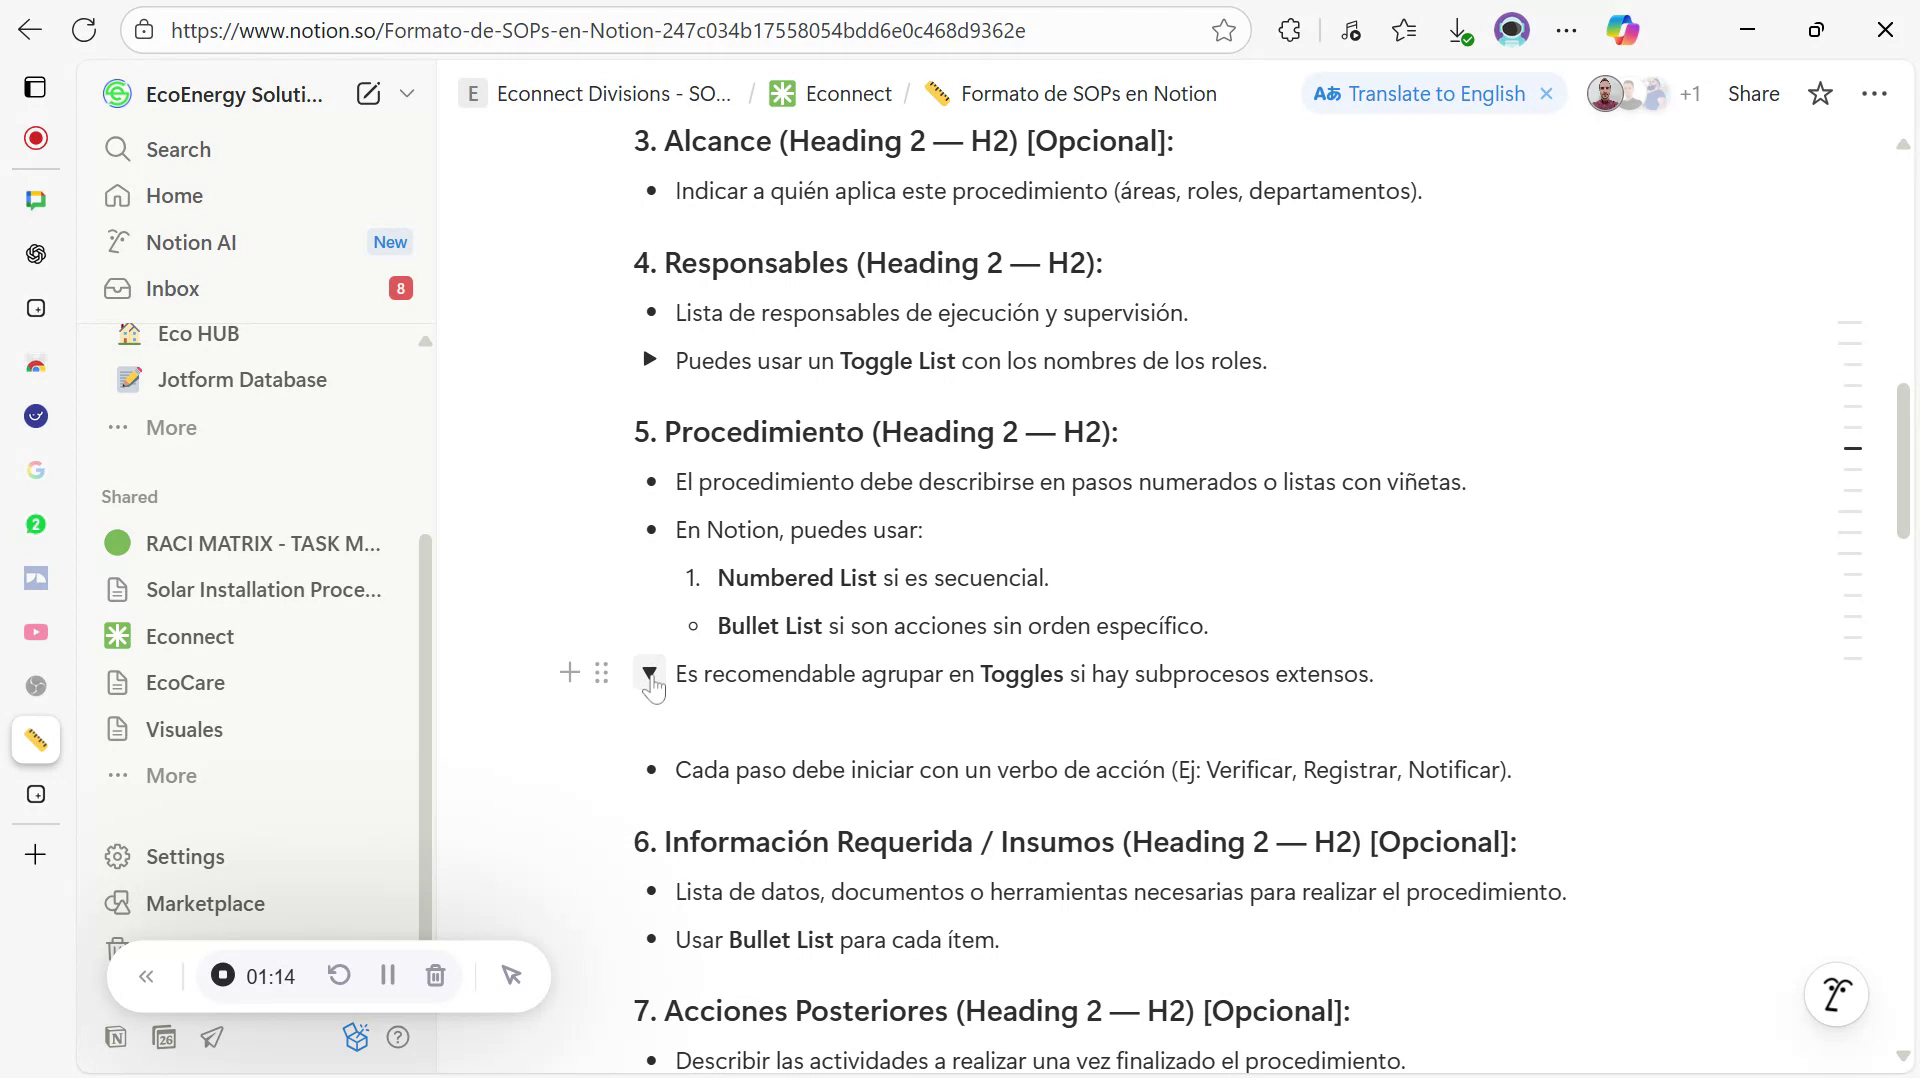Restart the recording with the redo icon
The width and height of the screenshot is (1920, 1078).
click(x=339, y=975)
